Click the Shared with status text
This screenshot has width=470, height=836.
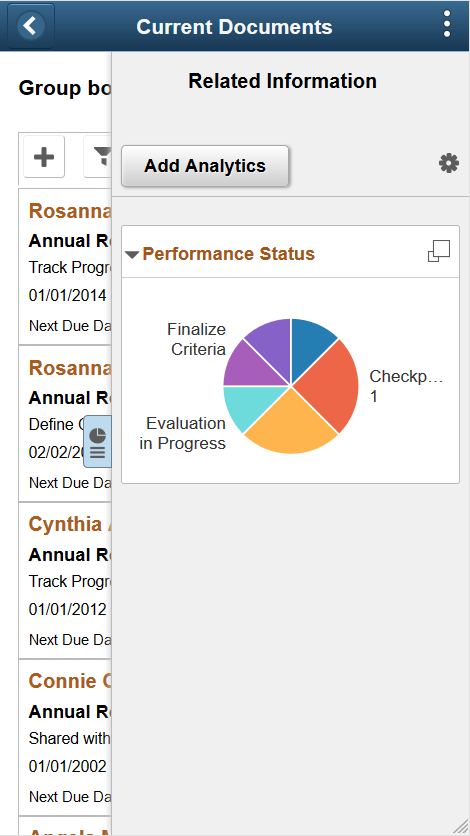tap(69, 738)
